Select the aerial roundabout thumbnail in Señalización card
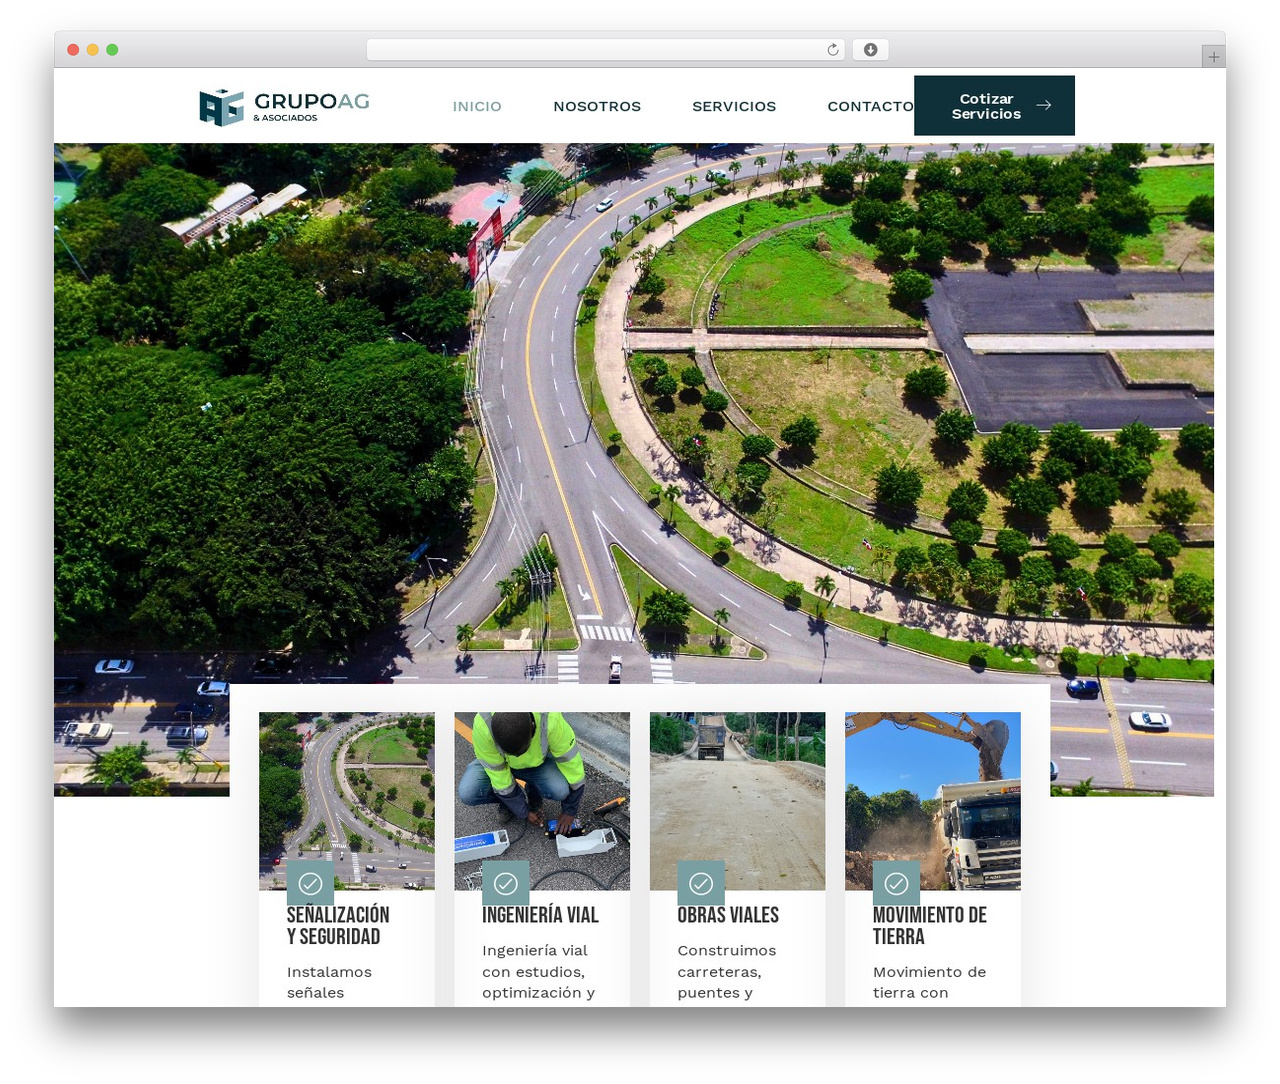 pos(347,800)
